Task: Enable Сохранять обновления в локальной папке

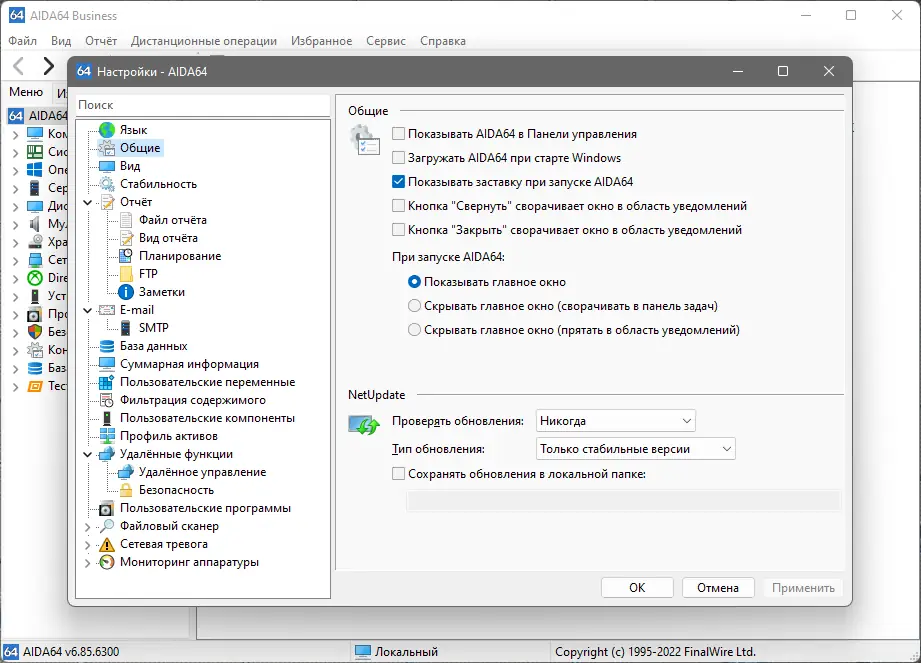Action: tap(399, 474)
